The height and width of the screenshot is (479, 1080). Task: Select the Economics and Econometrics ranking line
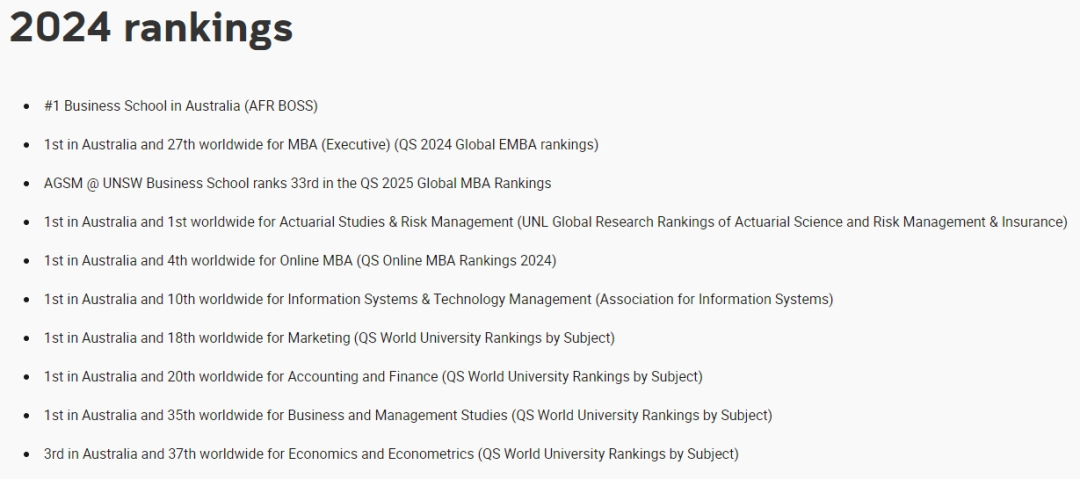391,453
